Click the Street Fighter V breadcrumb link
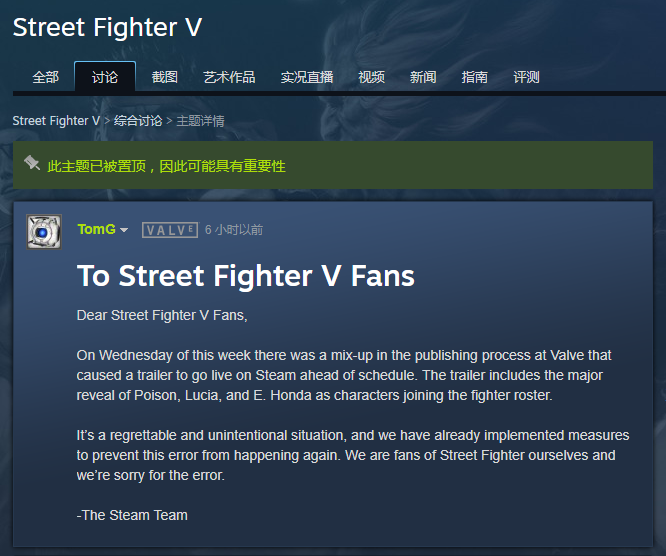666x556 pixels. [x=56, y=121]
